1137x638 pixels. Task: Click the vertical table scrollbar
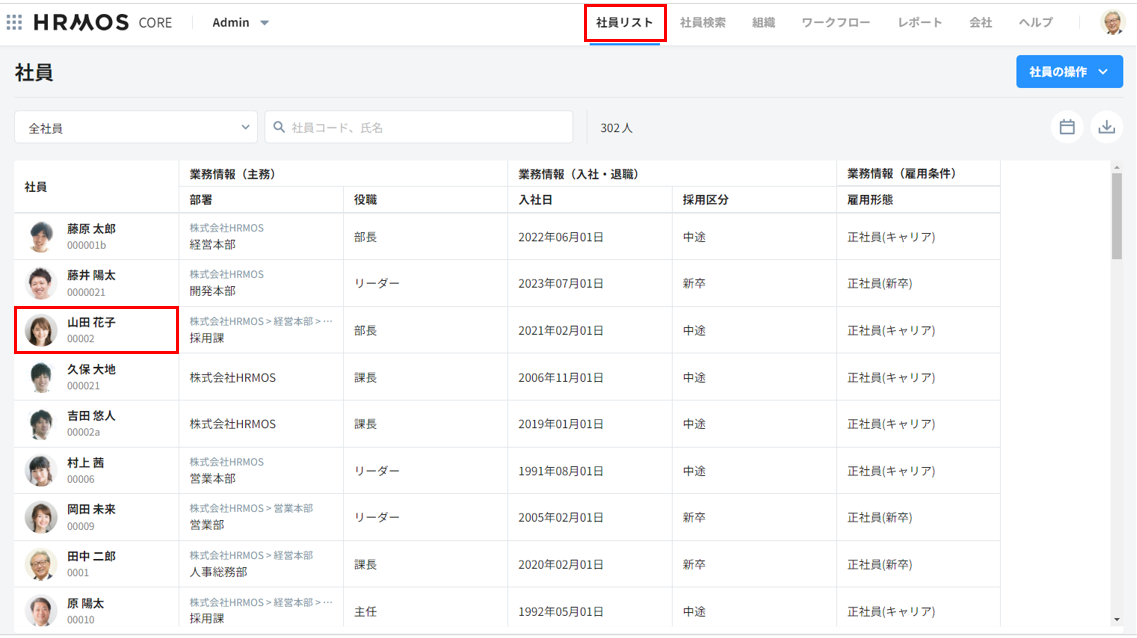tap(1116, 215)
